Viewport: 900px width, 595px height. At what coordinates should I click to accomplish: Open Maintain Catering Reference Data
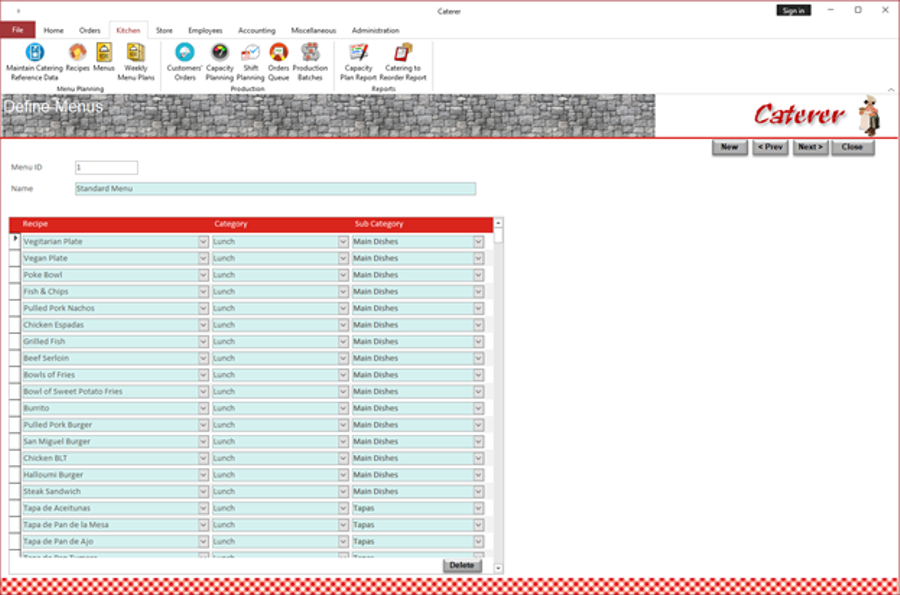click(34, 62)
